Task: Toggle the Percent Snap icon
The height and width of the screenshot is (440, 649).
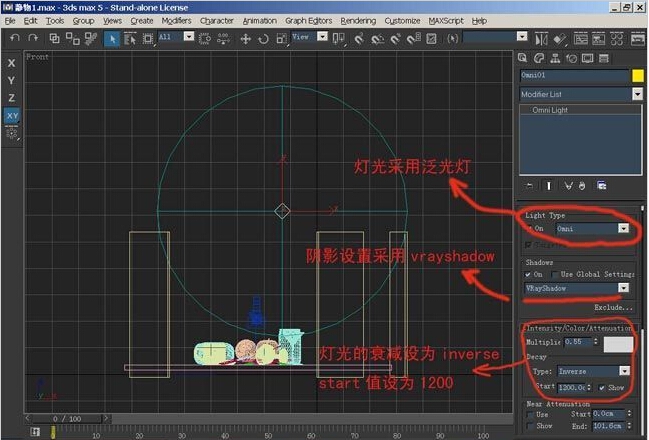Action: click(x=396, y=39)
